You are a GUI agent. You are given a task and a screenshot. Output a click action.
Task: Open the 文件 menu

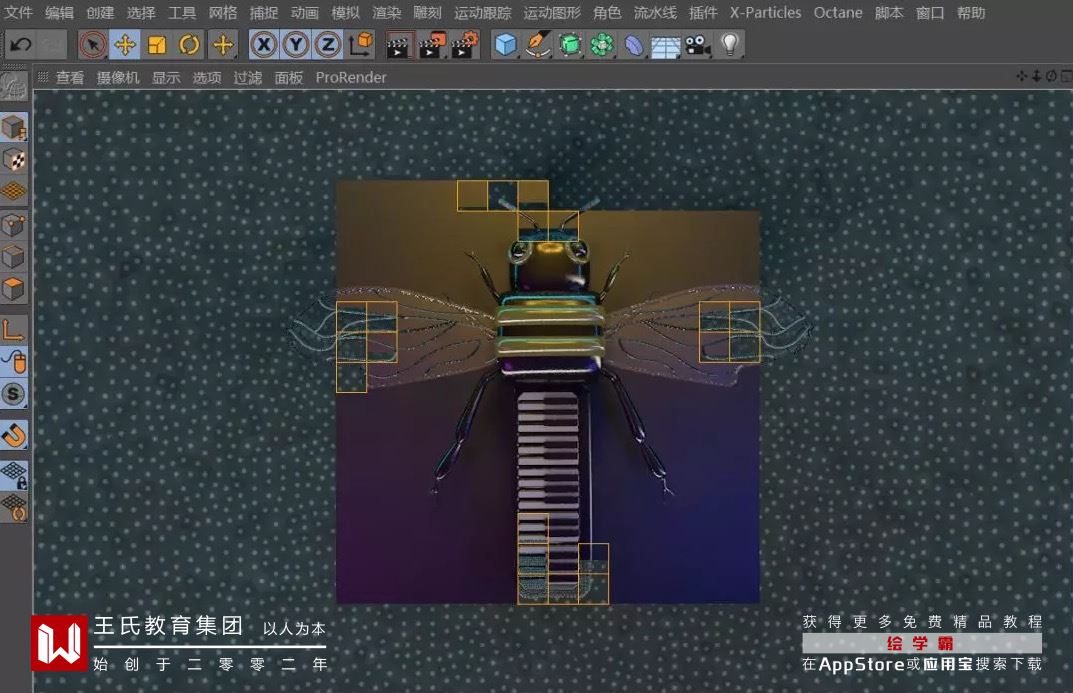coord(18,12)
